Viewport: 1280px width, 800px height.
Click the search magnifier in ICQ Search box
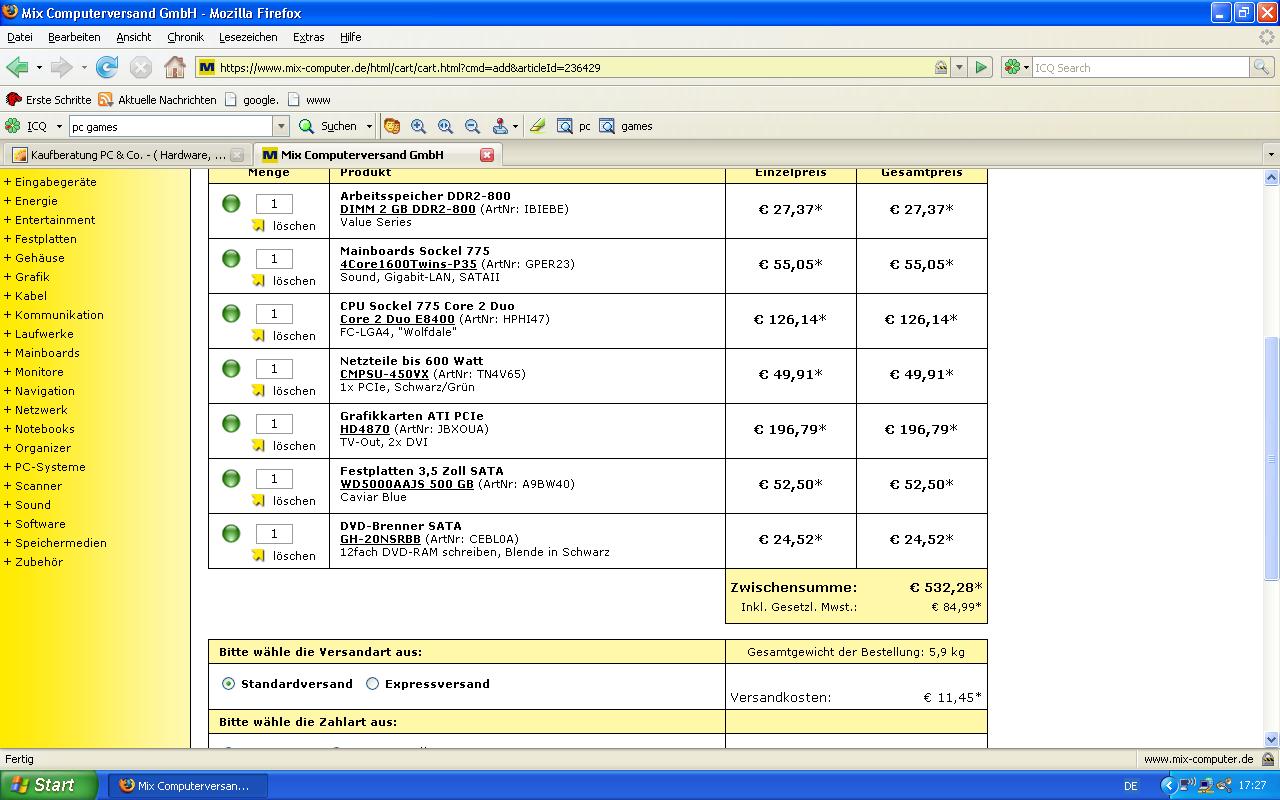point(1262,67)
